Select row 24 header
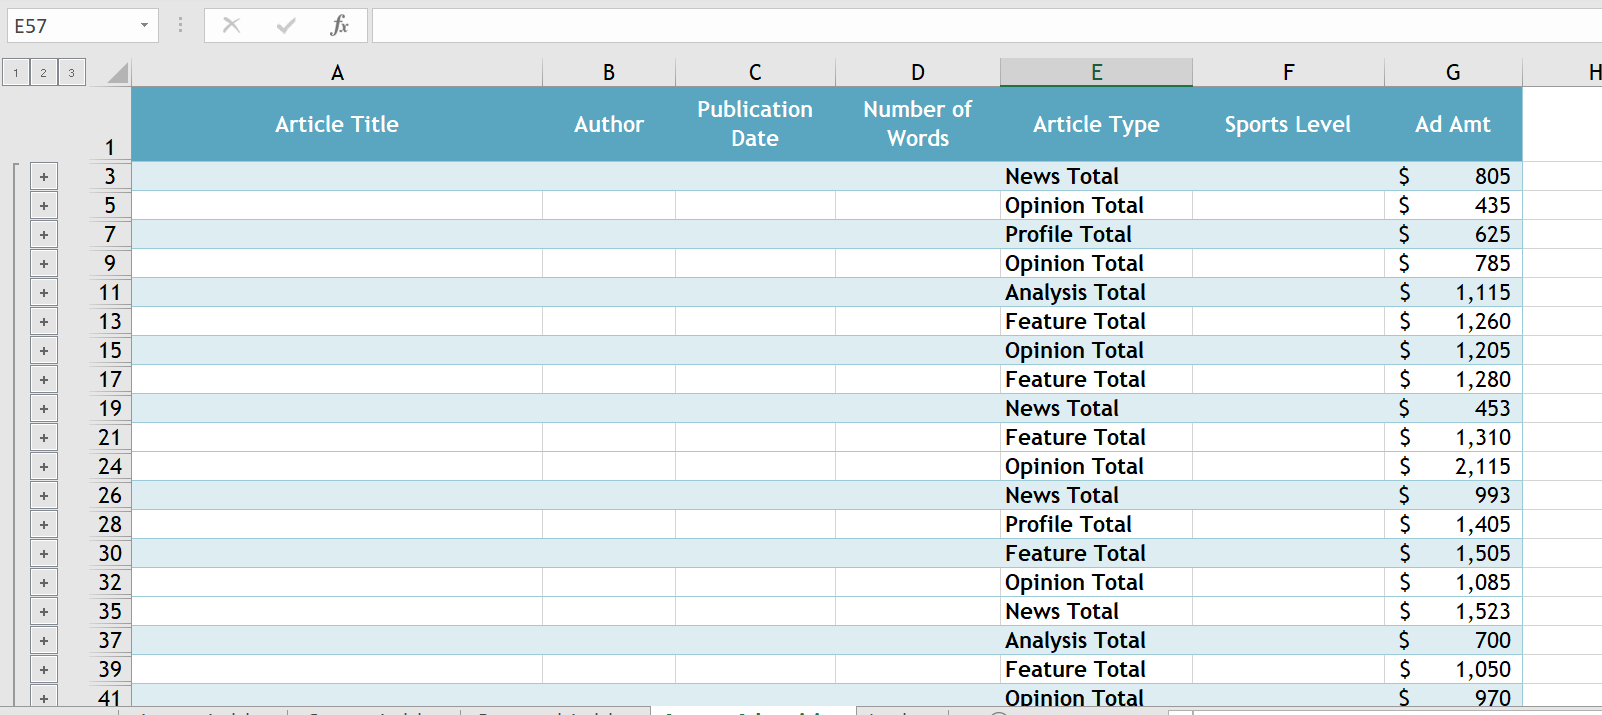This screenshot has height=715, width=1602. click(110, 467)
